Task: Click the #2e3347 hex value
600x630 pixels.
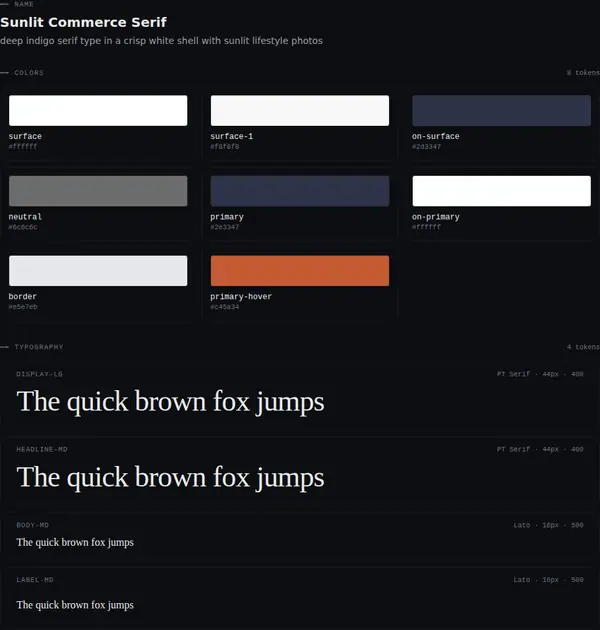Action: (225, 227)
